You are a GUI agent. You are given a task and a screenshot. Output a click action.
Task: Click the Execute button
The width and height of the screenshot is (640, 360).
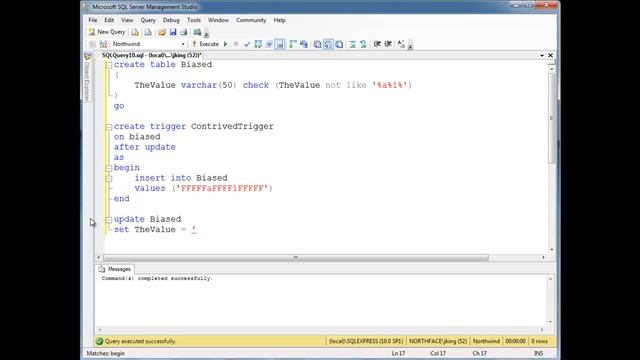click(x=206, y=44)
